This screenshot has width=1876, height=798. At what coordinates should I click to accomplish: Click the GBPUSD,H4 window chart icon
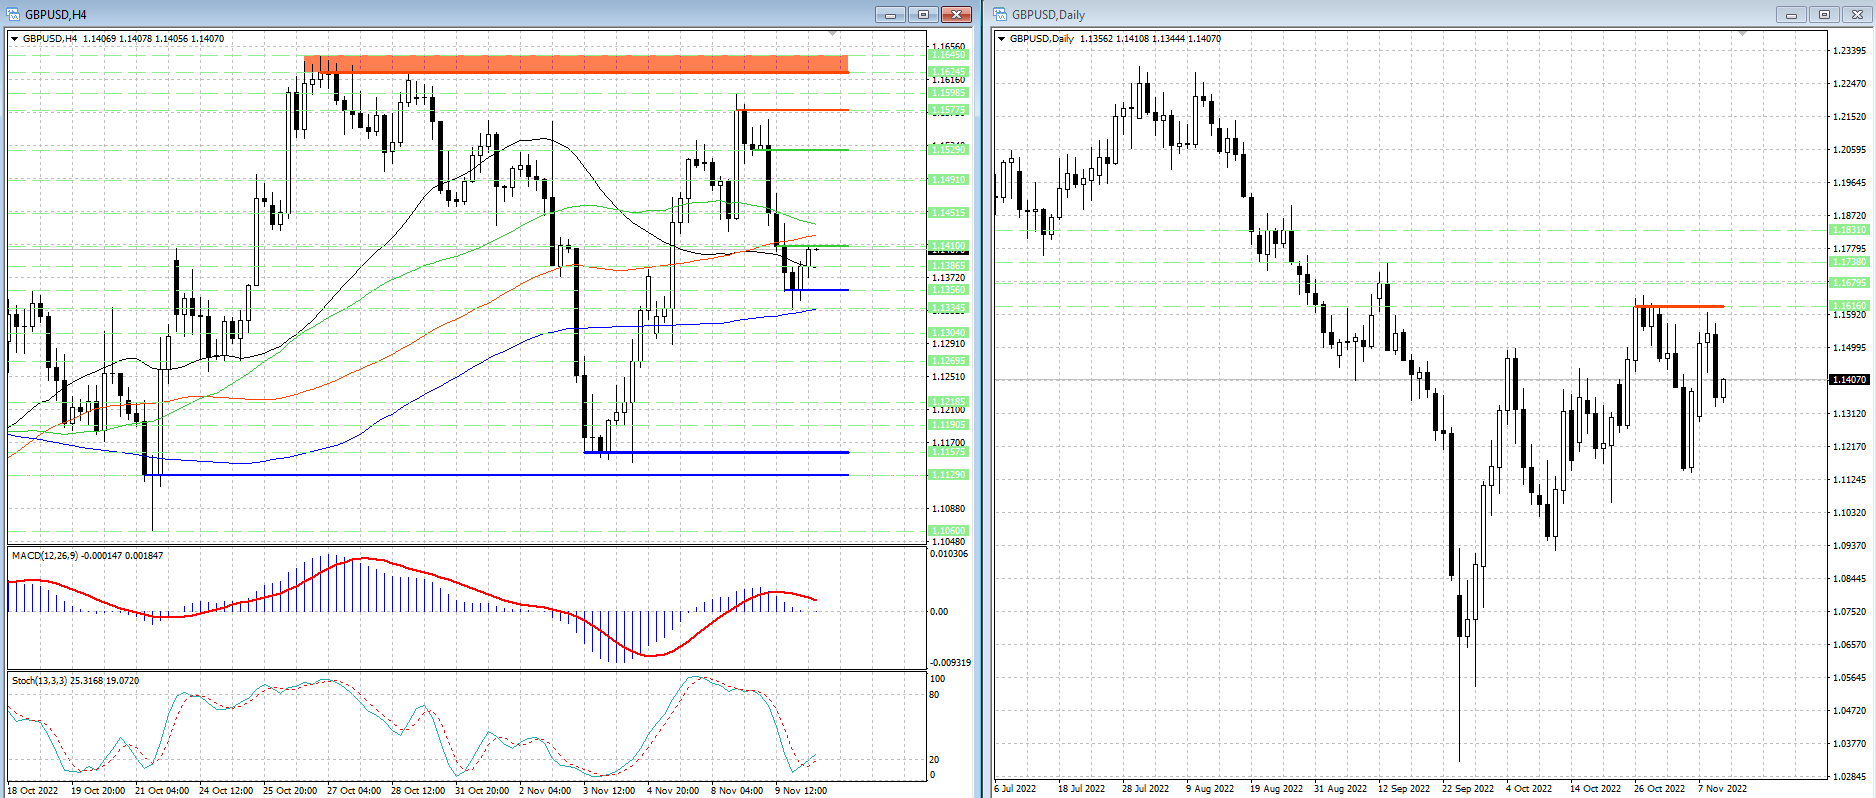(13, 15)
